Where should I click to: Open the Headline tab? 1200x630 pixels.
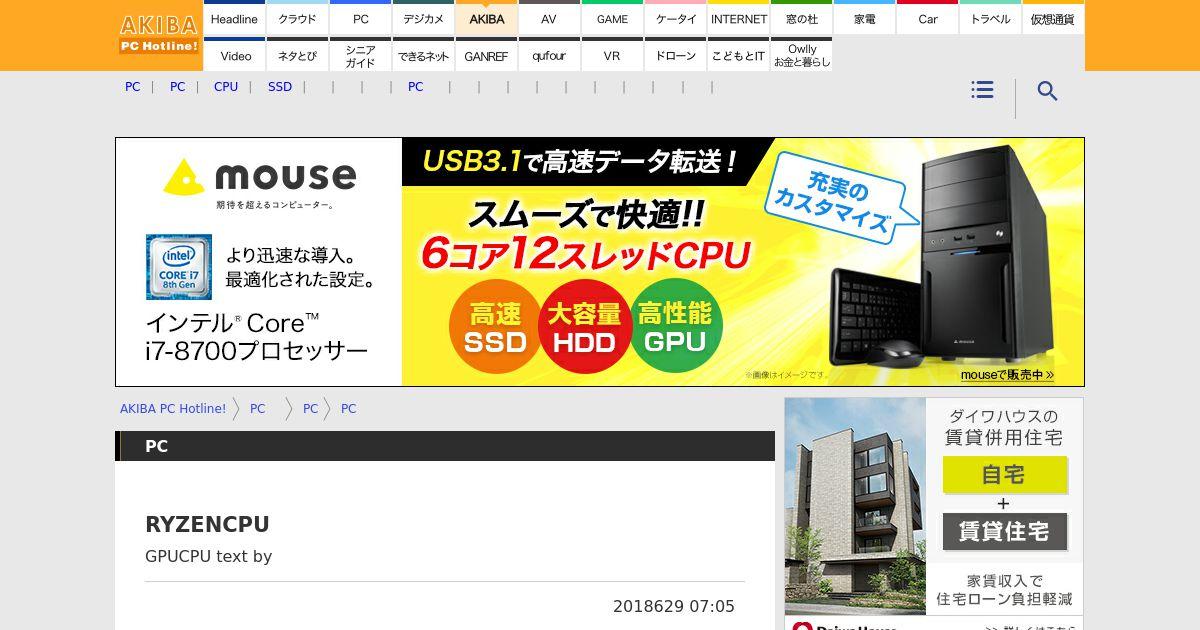point(234,19)
